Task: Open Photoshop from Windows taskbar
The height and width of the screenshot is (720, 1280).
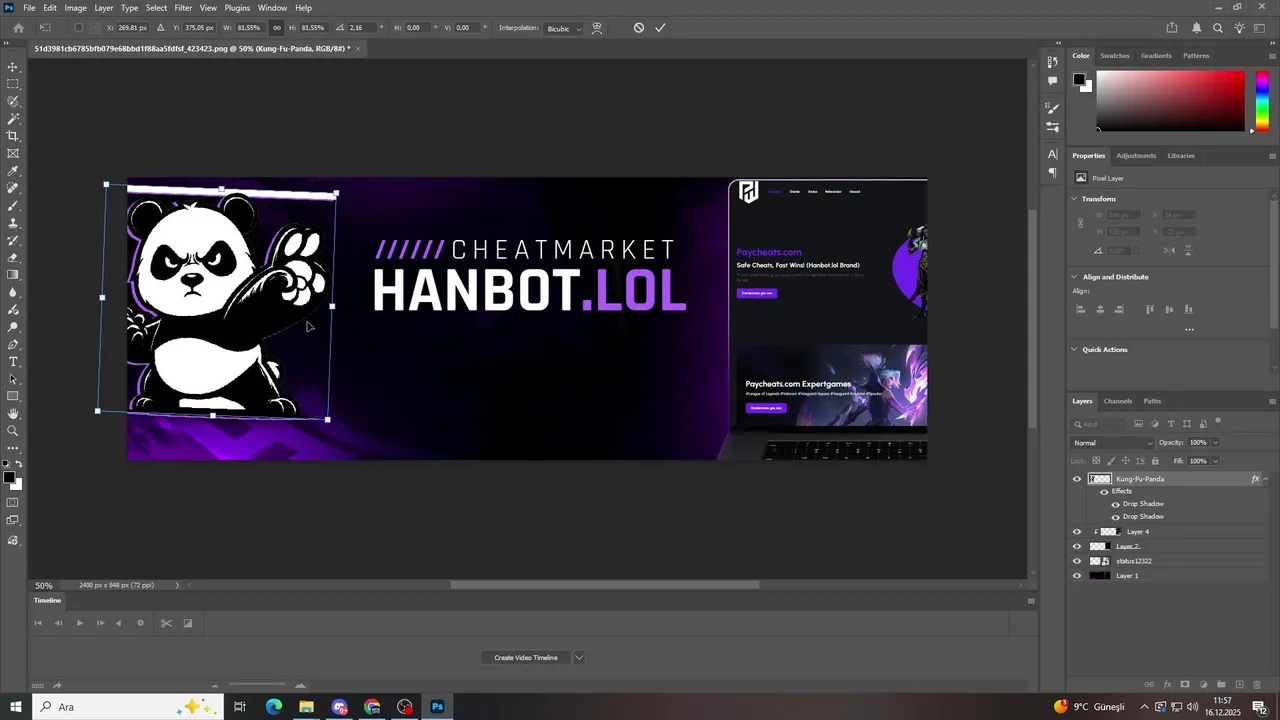Action: 437,707
